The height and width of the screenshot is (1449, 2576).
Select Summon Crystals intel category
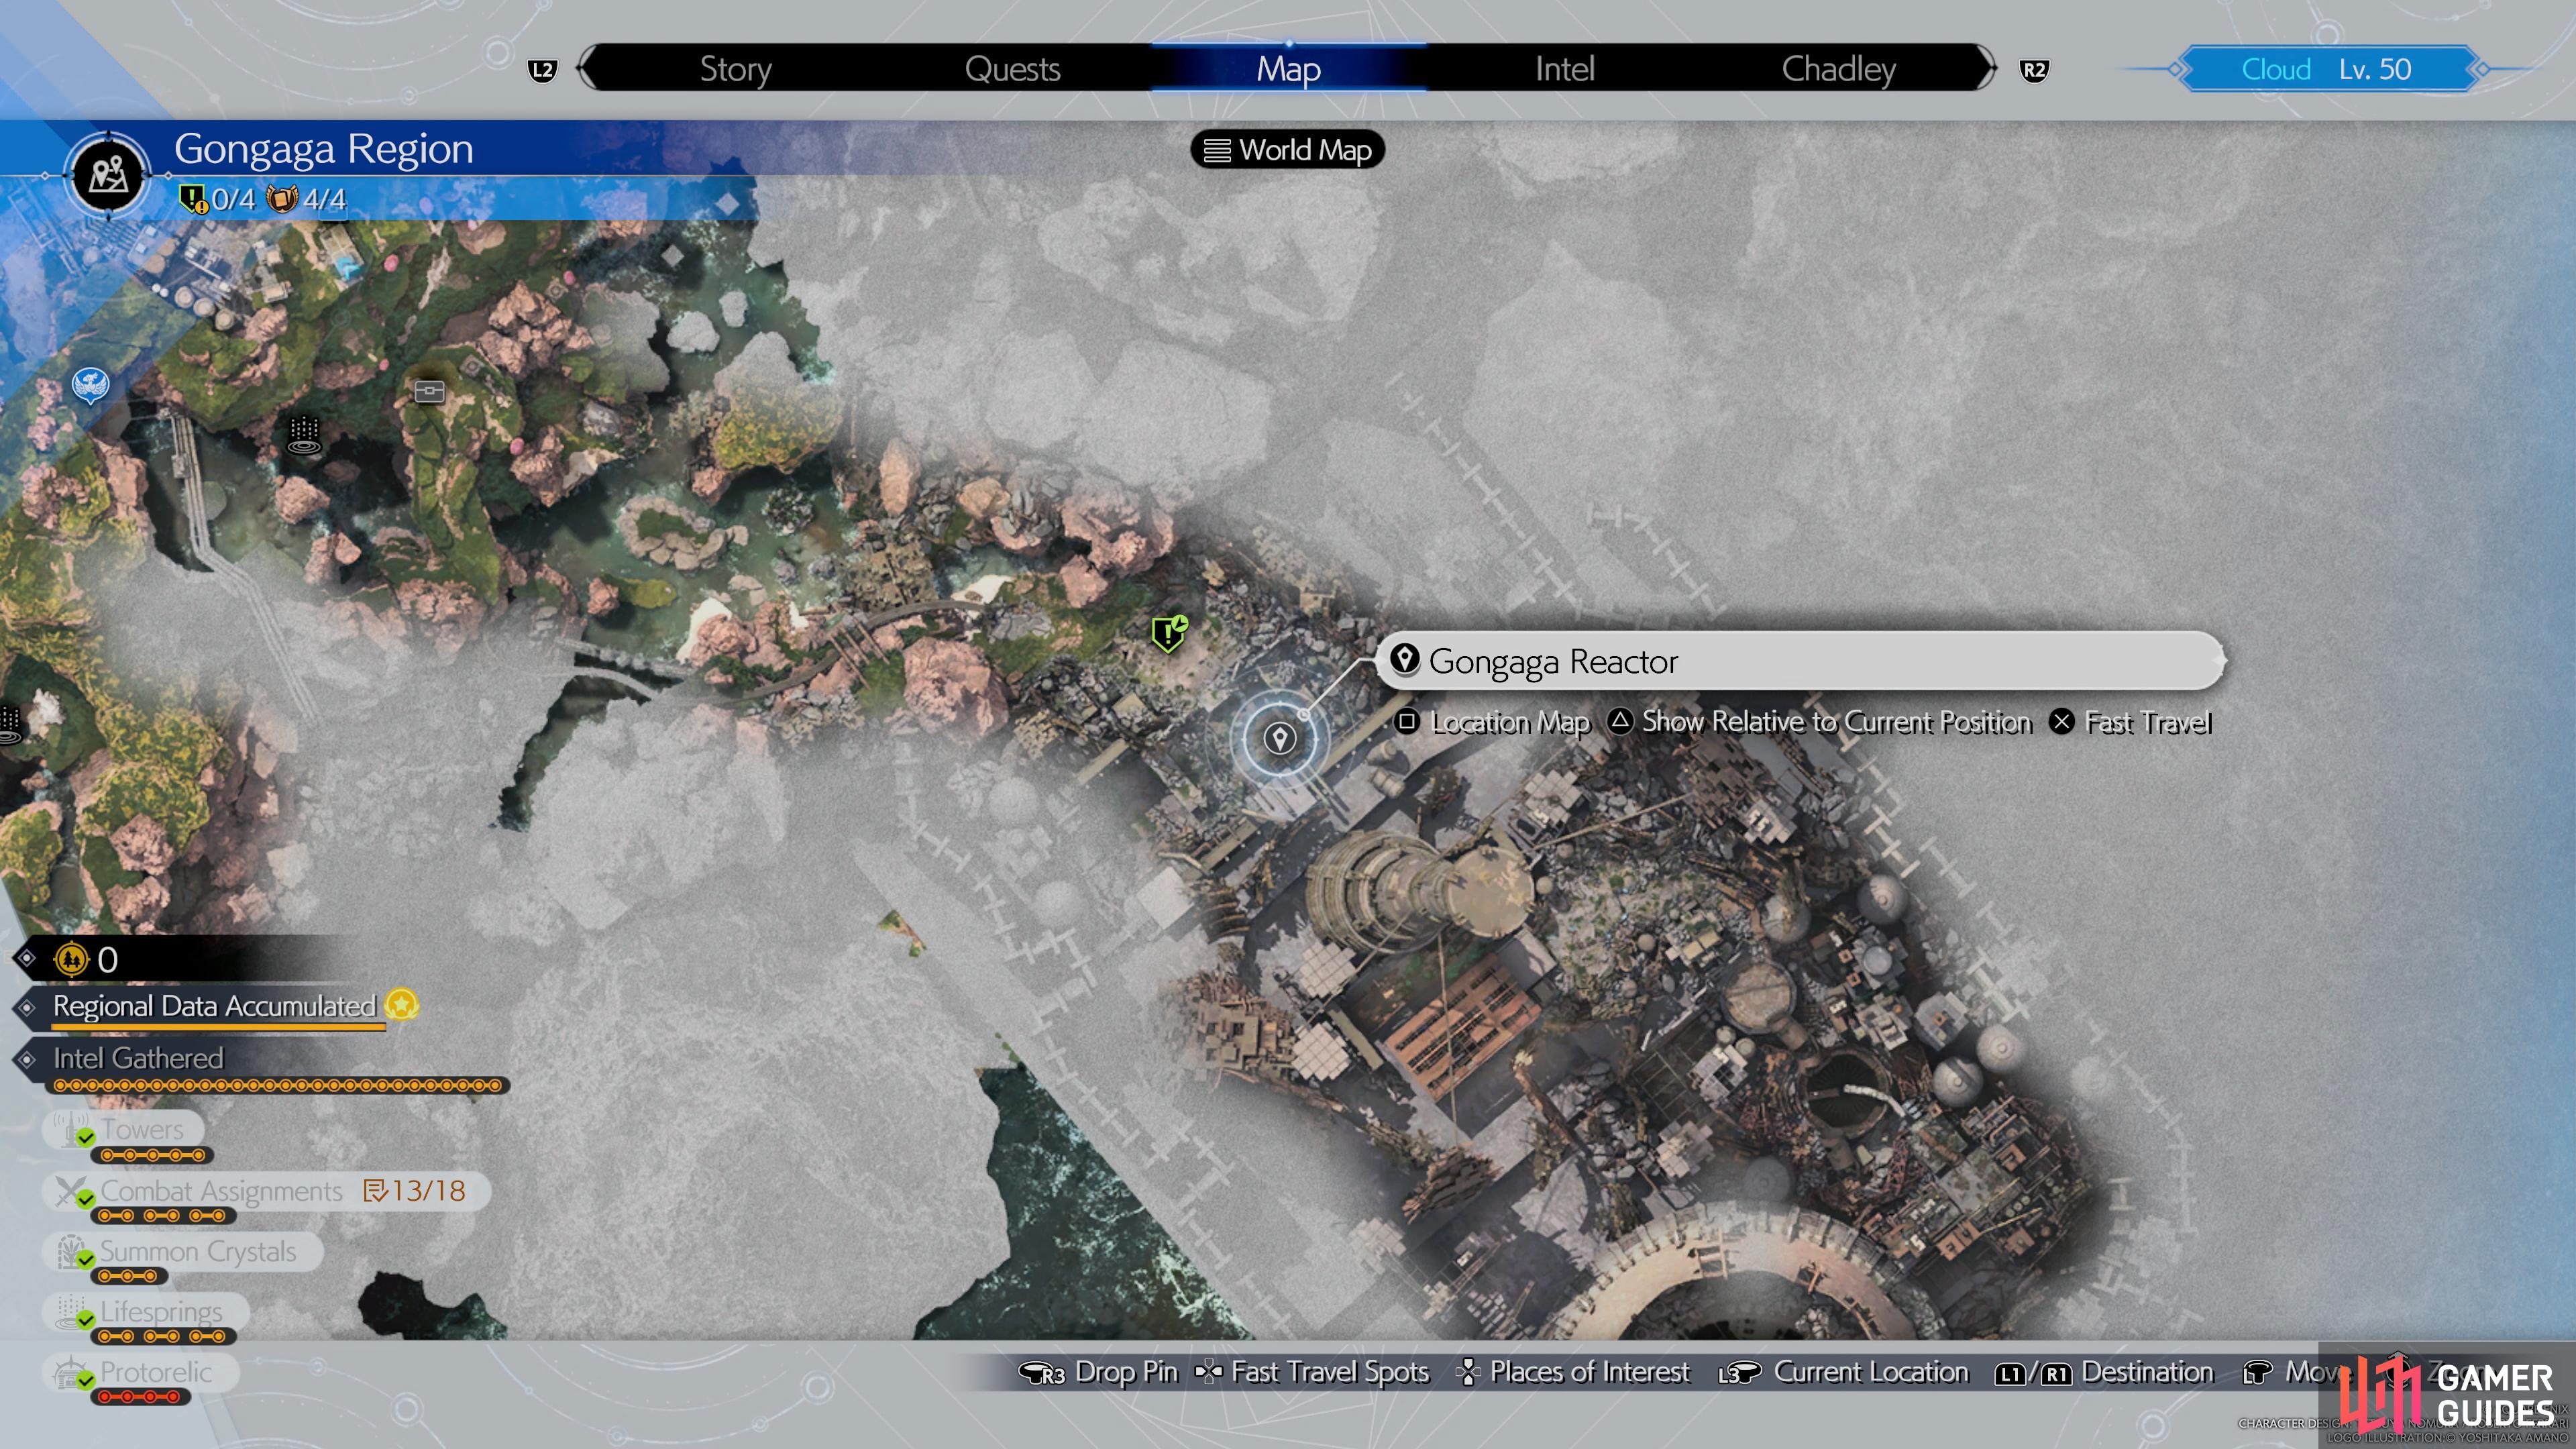[182, 1252]
